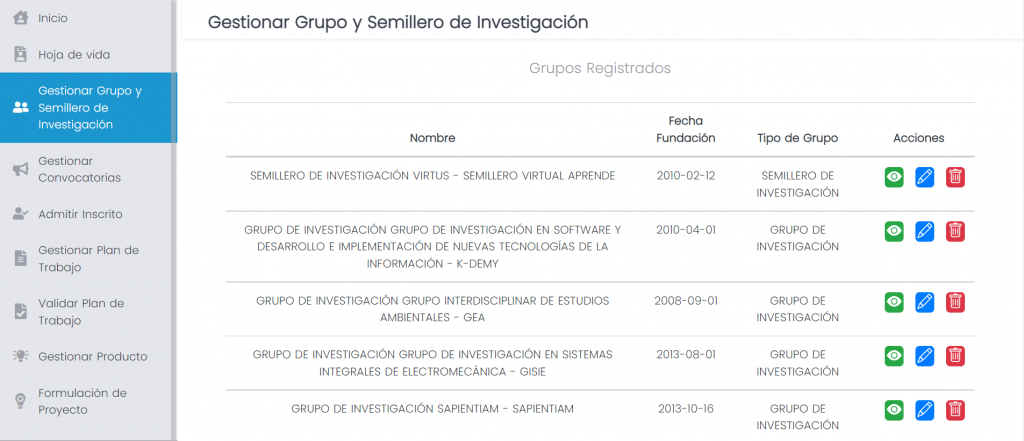1024x441 pixels.
Task: Edit the K-DEMY research group
Action: coord(925,231)
